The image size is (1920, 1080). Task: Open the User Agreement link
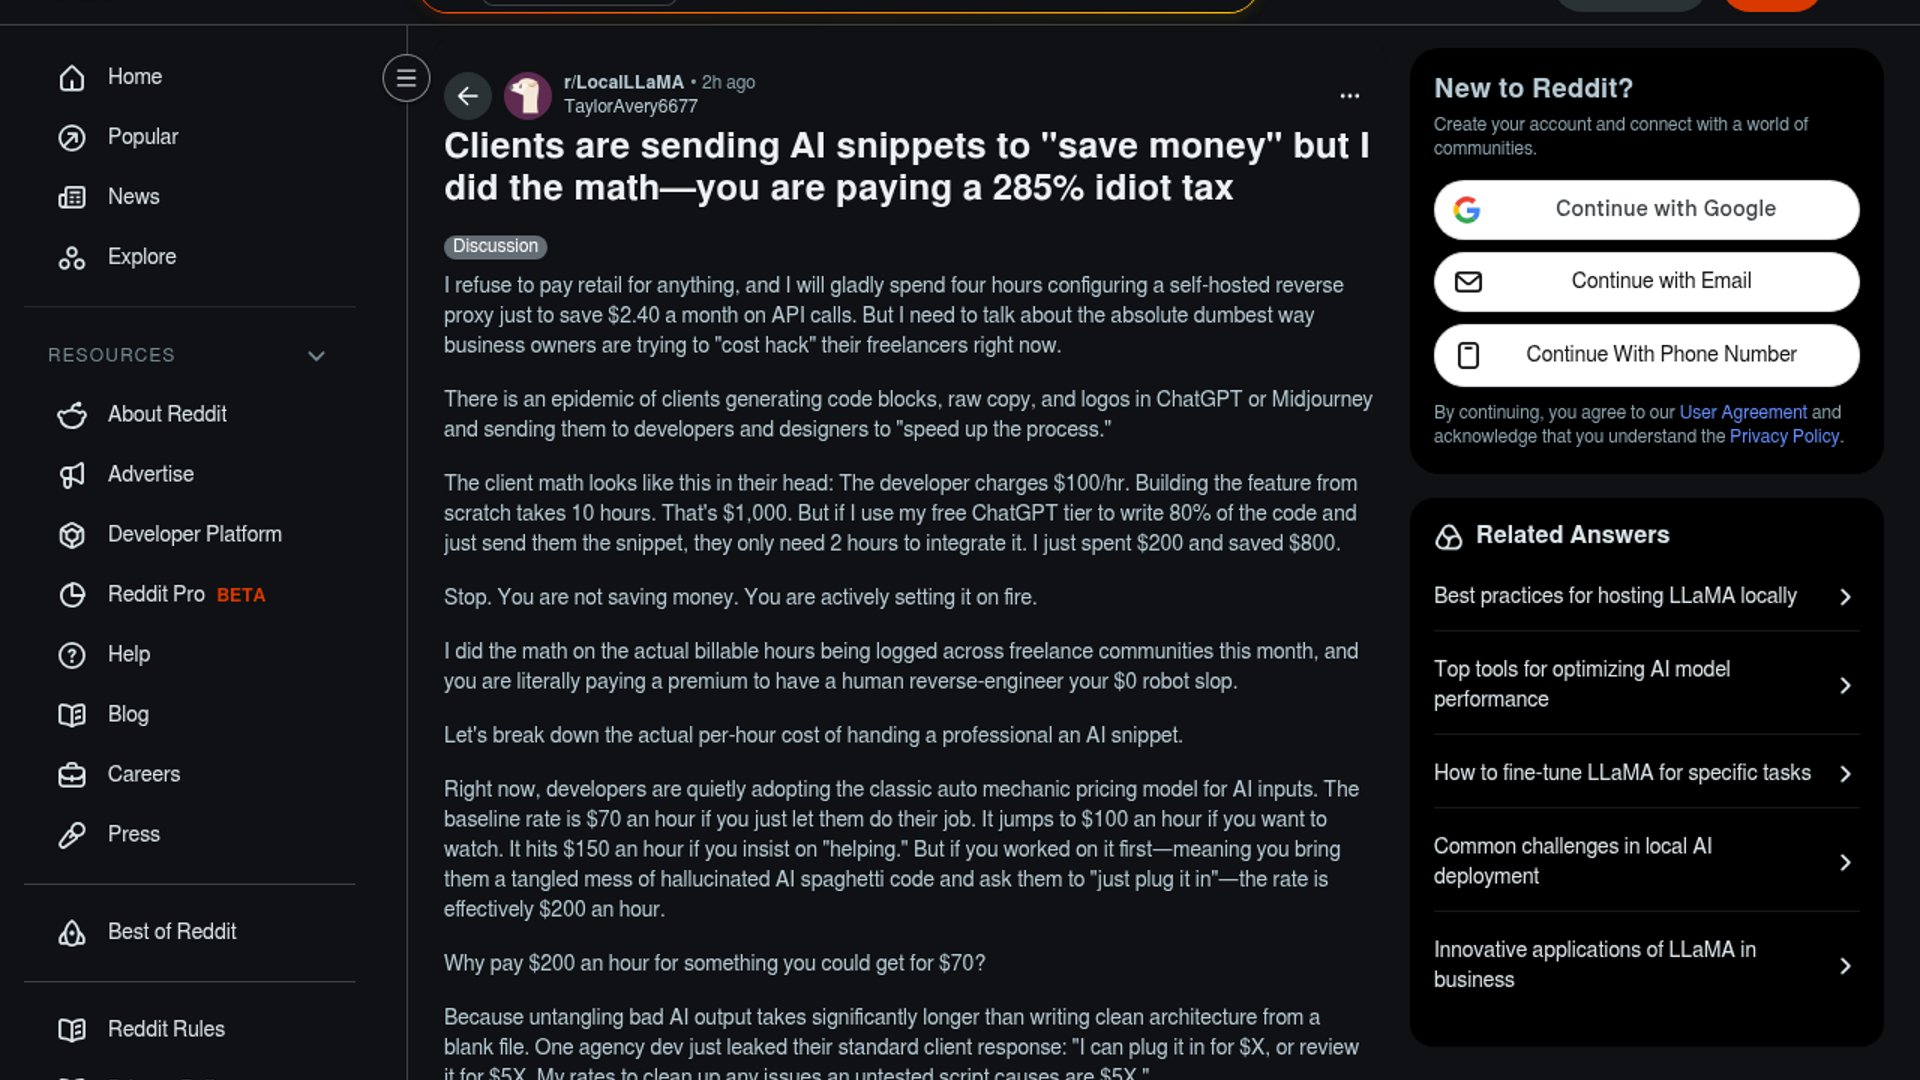click(x=1743, y=412)
